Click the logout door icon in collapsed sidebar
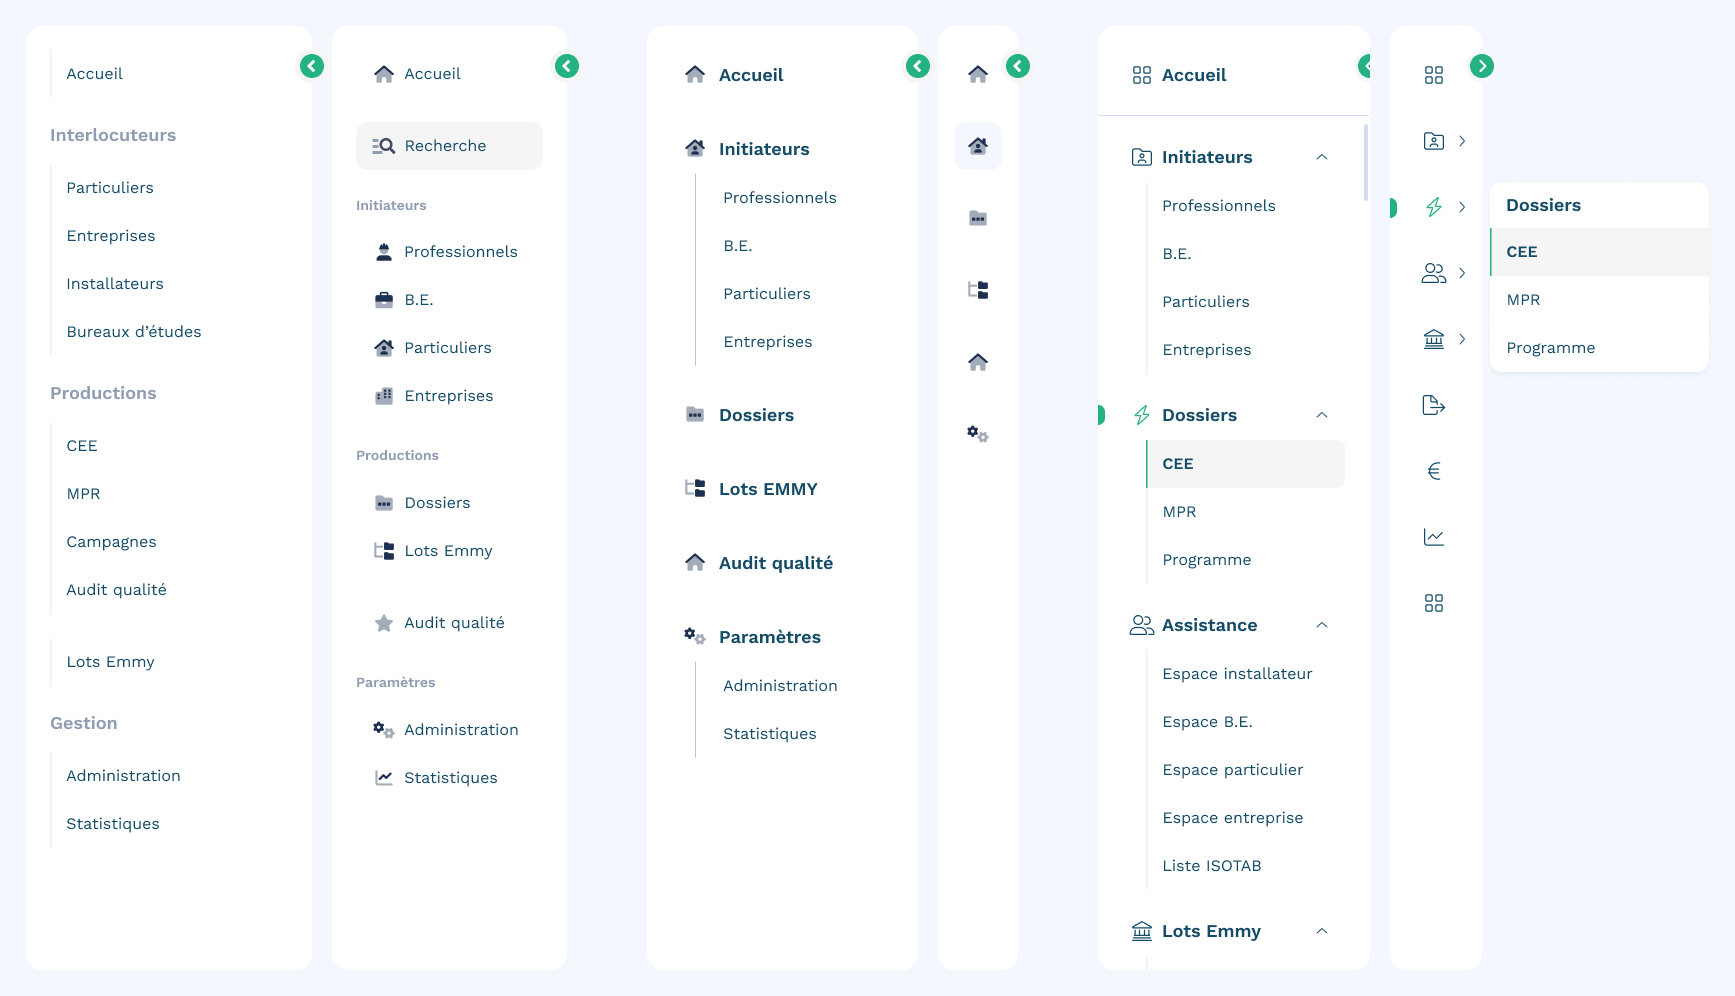This screenshot has width=1735, height=996. pyautogui.click(x=1433, y=405)
